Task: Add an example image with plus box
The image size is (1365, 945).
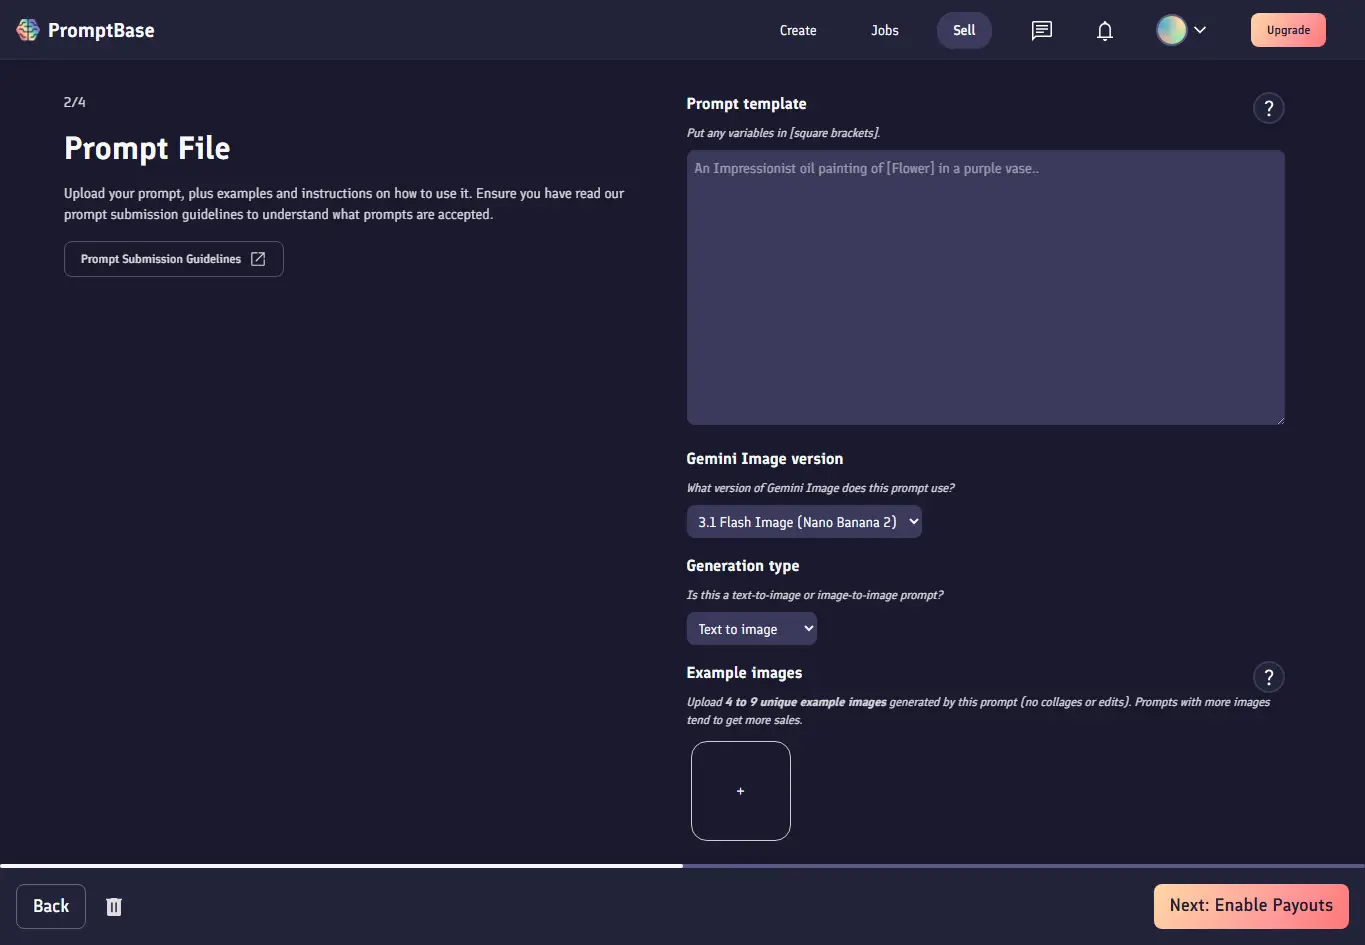Action: click(x=741, y=791)
